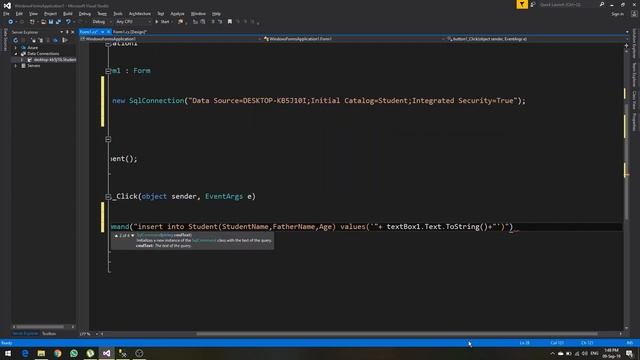Collapse the Data Connections node
Screen dimensions: 640x360
16,53
